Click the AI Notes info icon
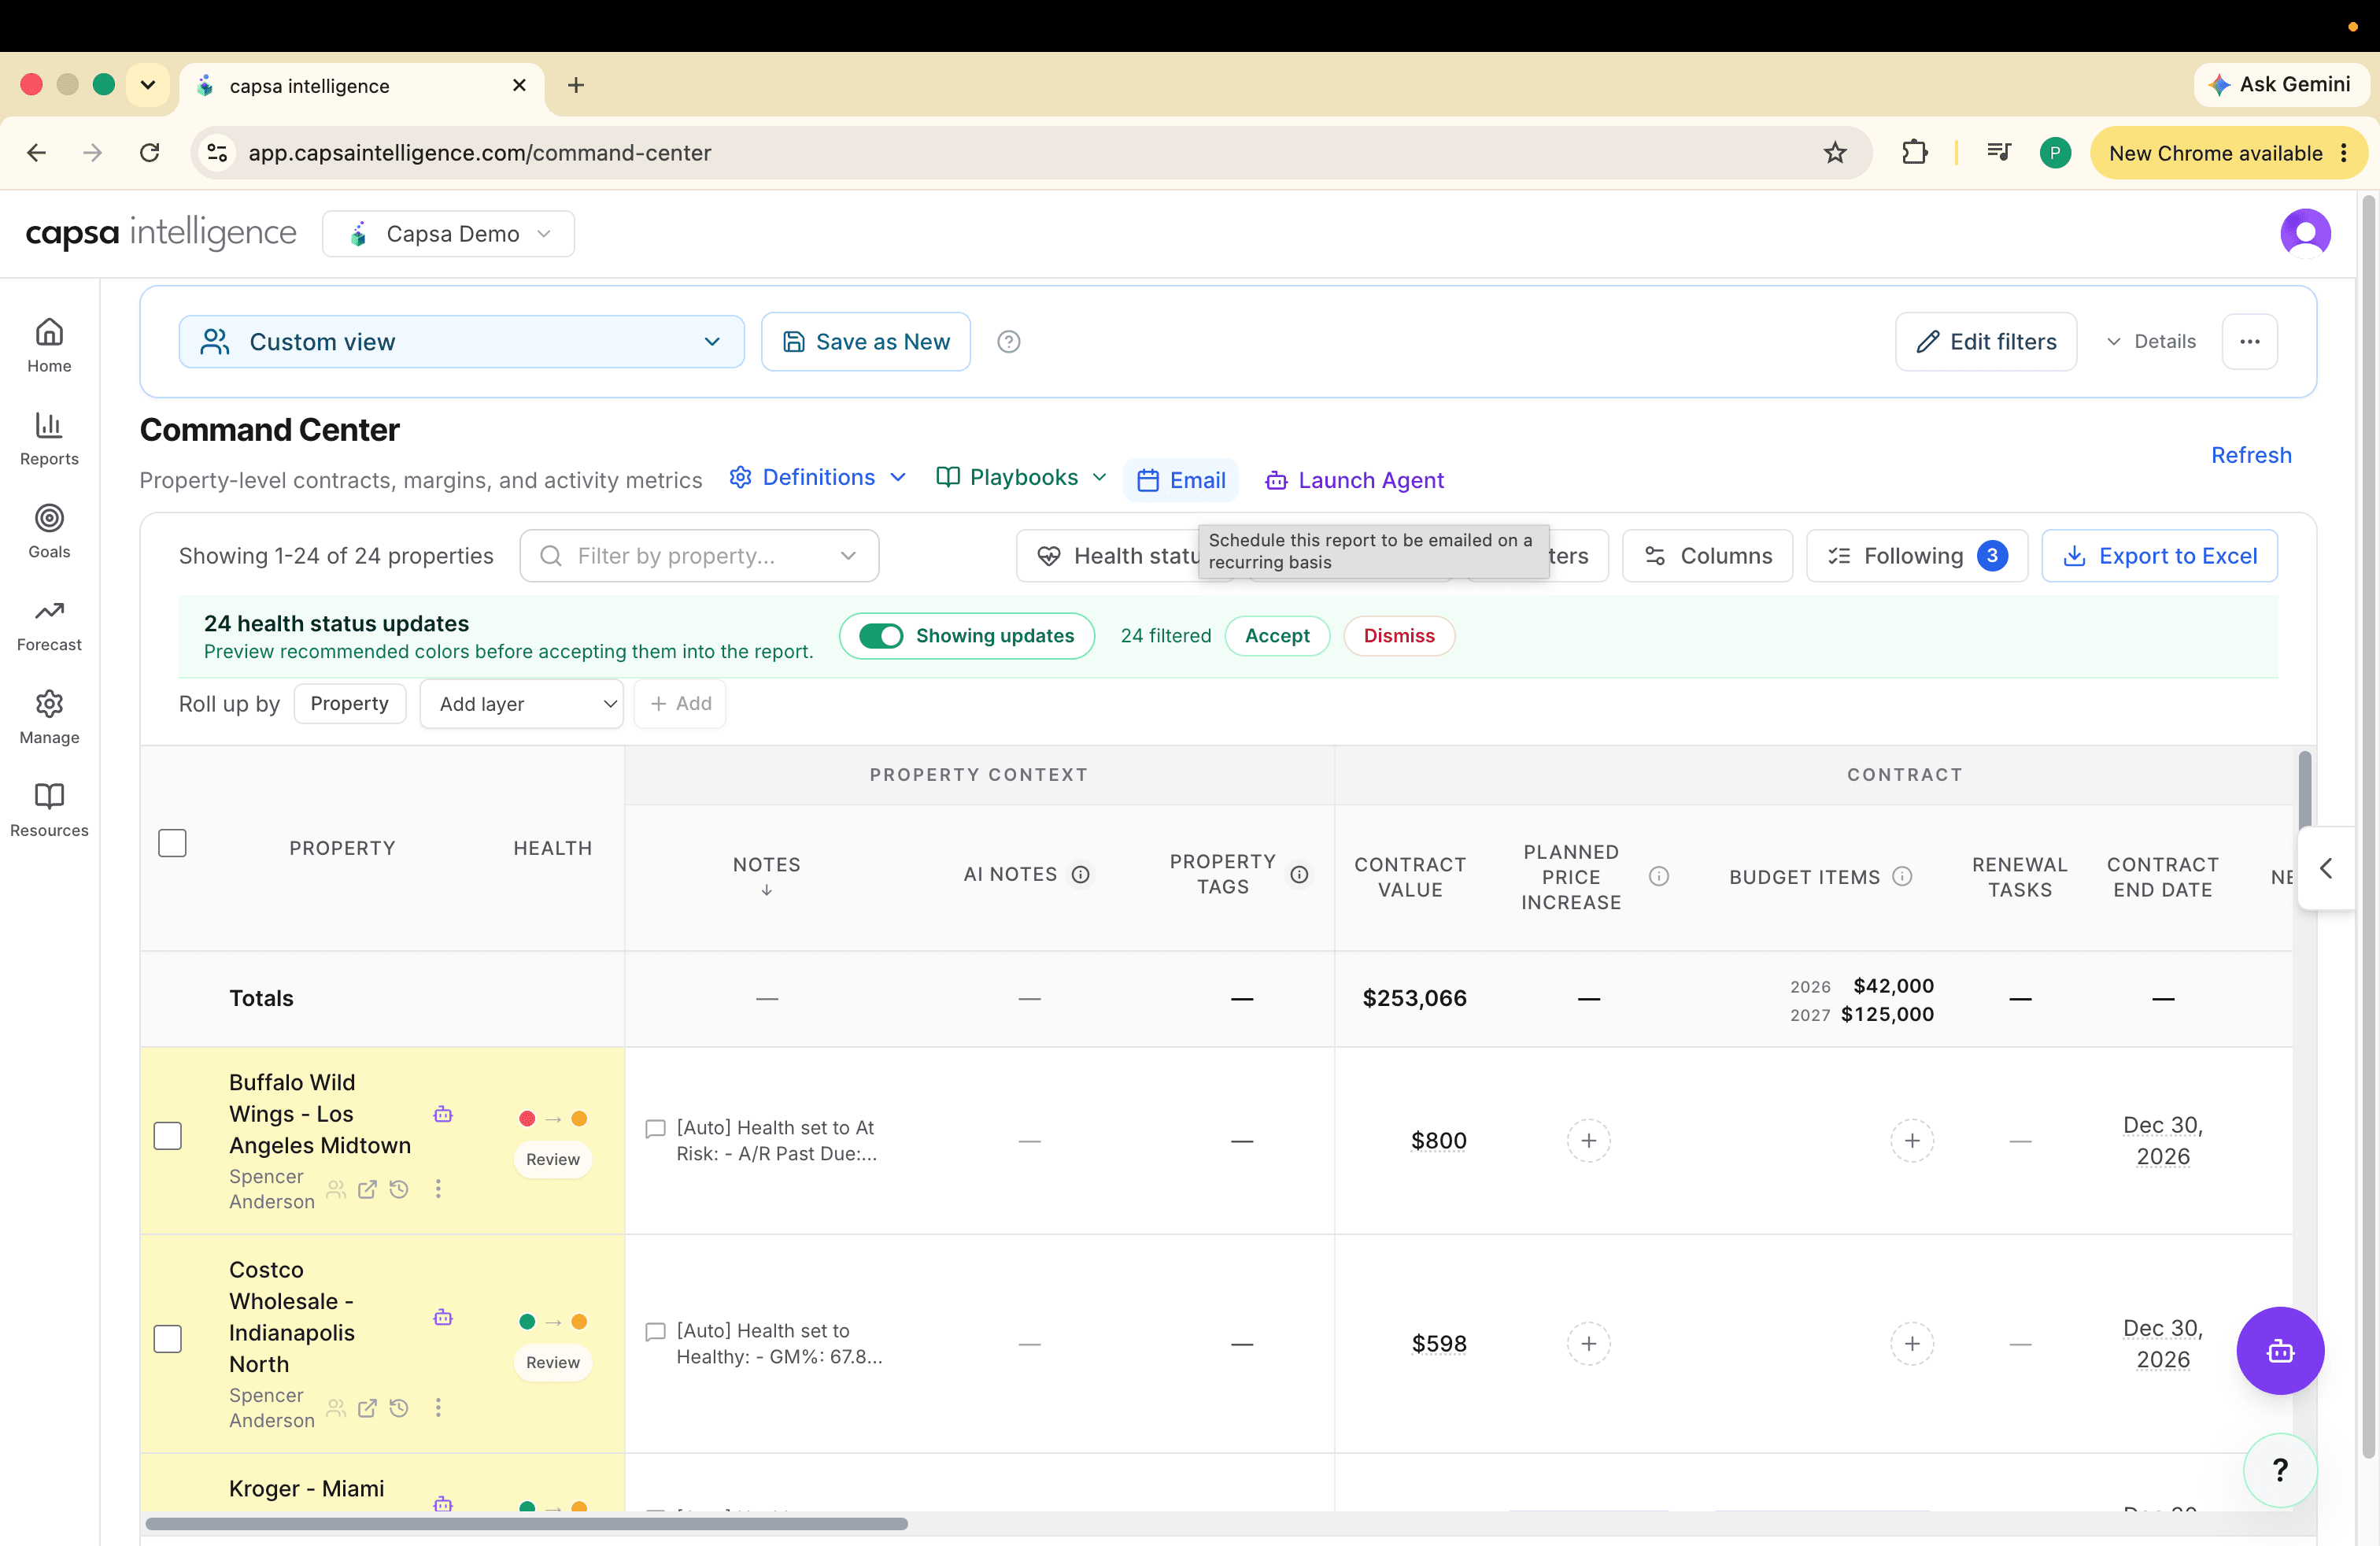This screenshot has width=2380, height=1546. click(1080, 875)
